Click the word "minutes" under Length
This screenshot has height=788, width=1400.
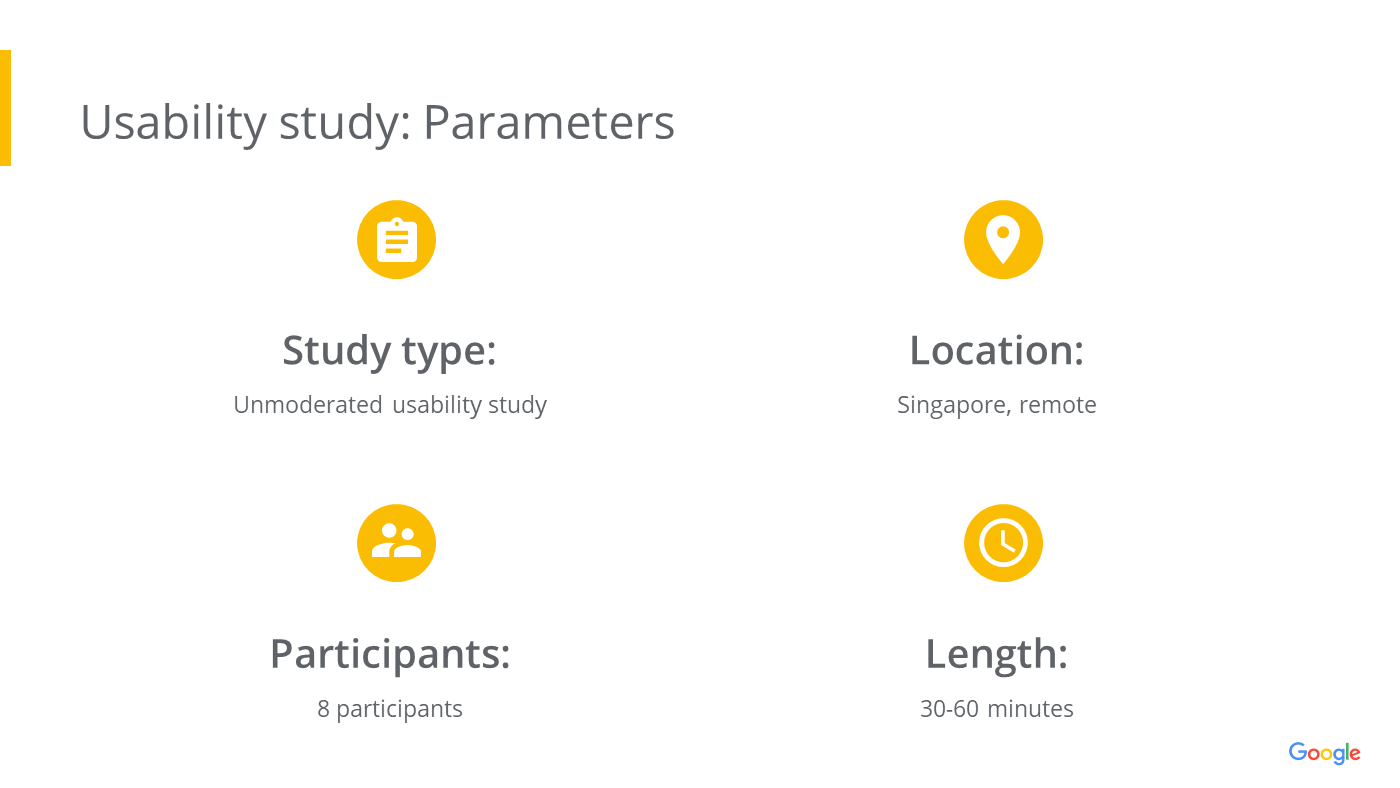tap(1030, 709)
